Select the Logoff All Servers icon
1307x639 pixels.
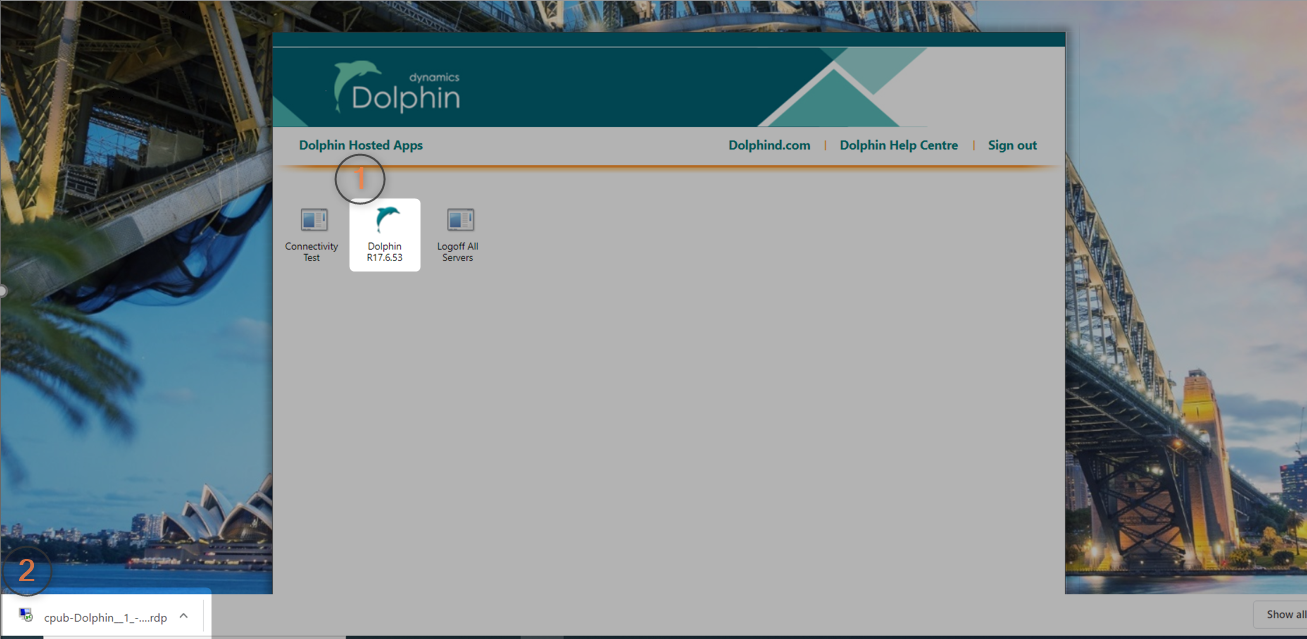458,234
